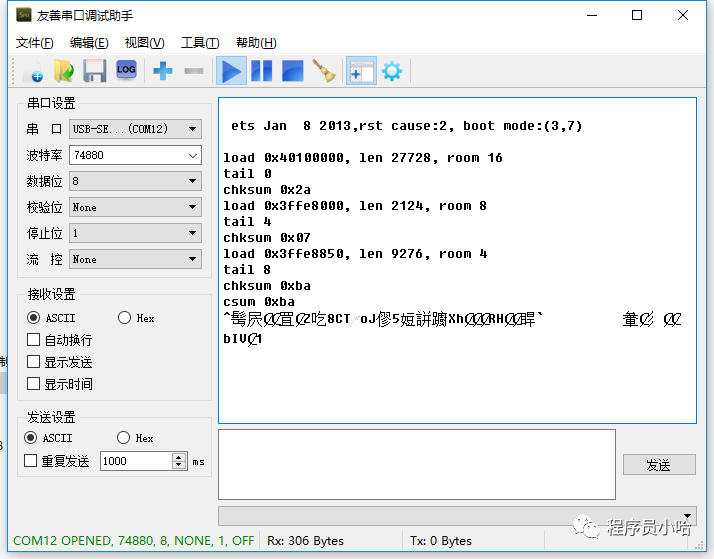Click the 发送 send button
Screen dimensions: 714x559
[658, 465]
